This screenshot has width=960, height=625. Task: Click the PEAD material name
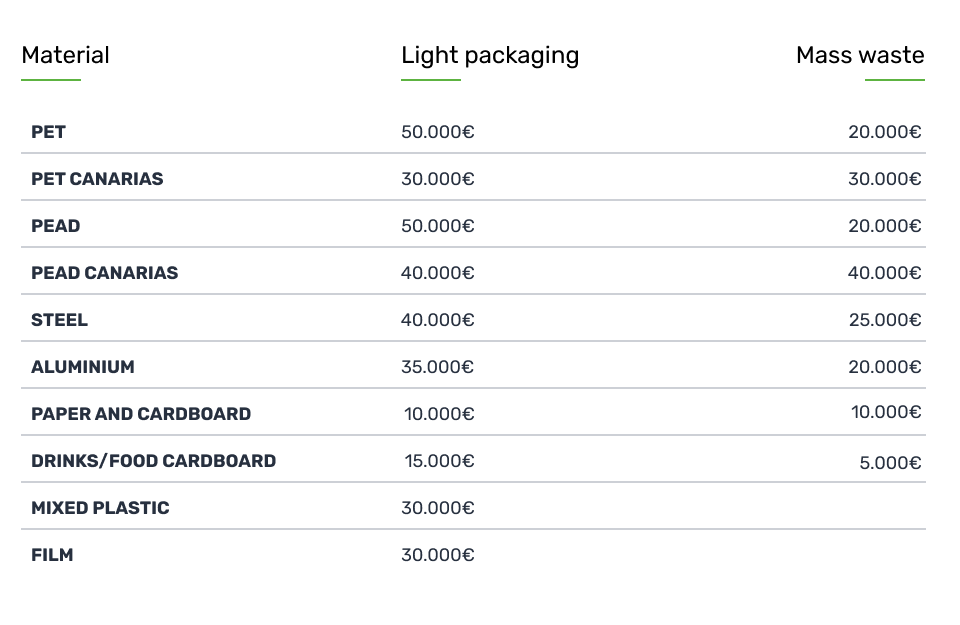coord(56,226)
